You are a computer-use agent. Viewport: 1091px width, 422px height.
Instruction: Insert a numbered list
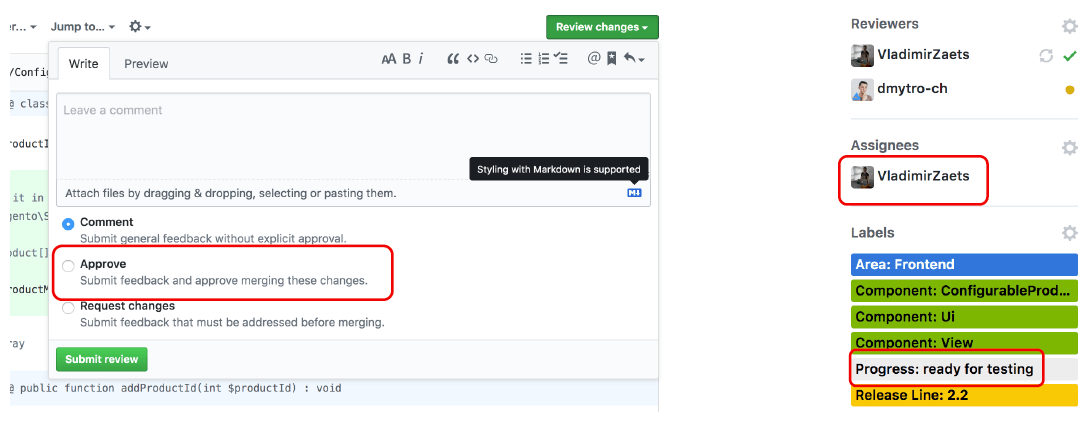(544, 59)
